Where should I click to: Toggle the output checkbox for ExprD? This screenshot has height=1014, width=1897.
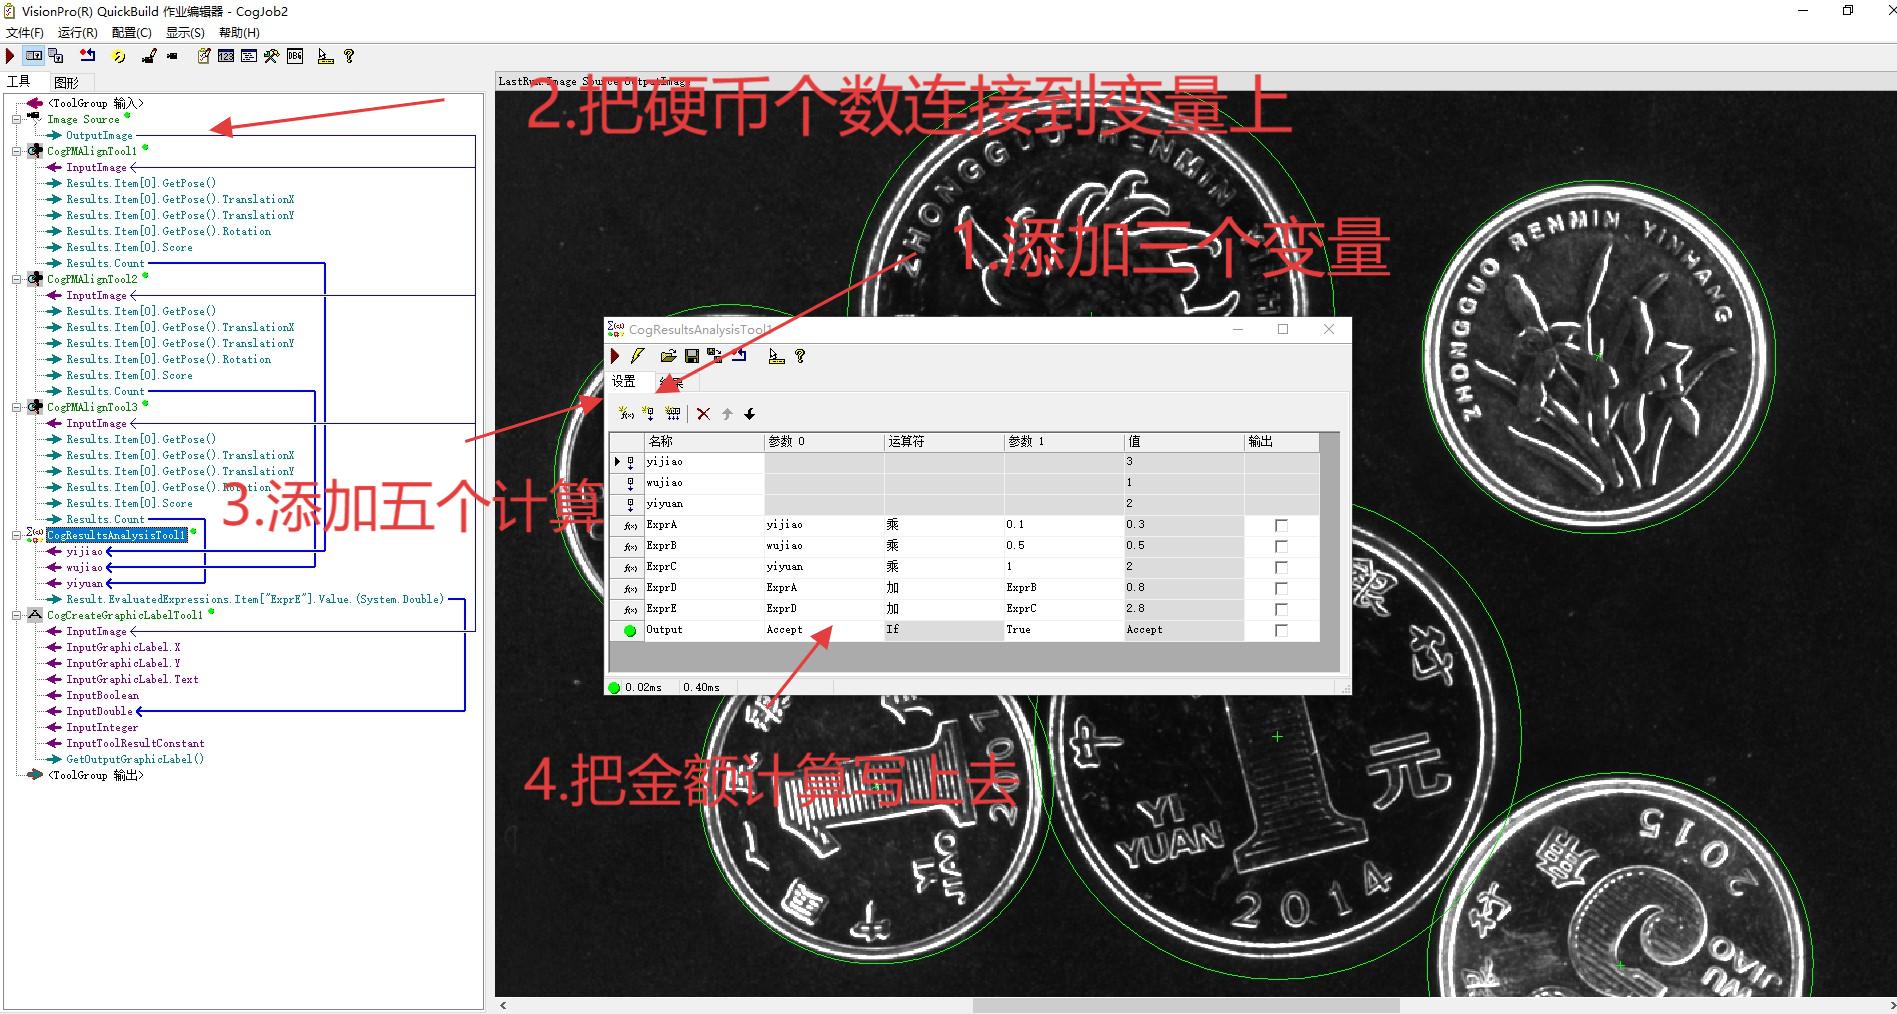[1281, 588]
